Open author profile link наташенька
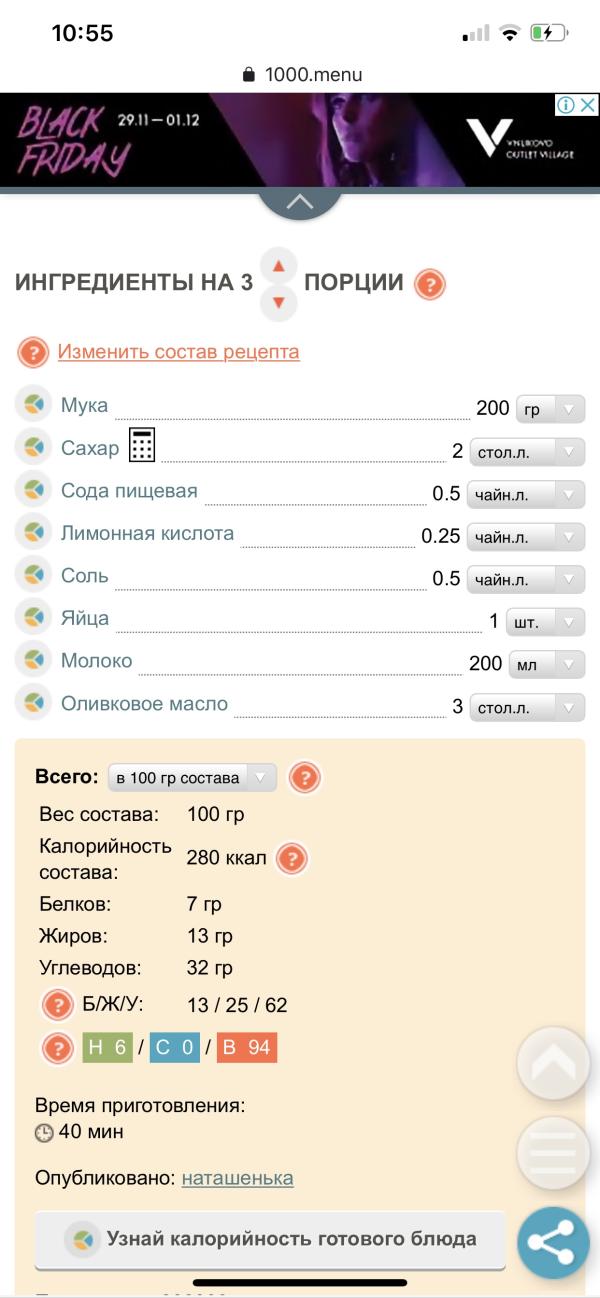 pyautogui.click(x=237, y=1178)
